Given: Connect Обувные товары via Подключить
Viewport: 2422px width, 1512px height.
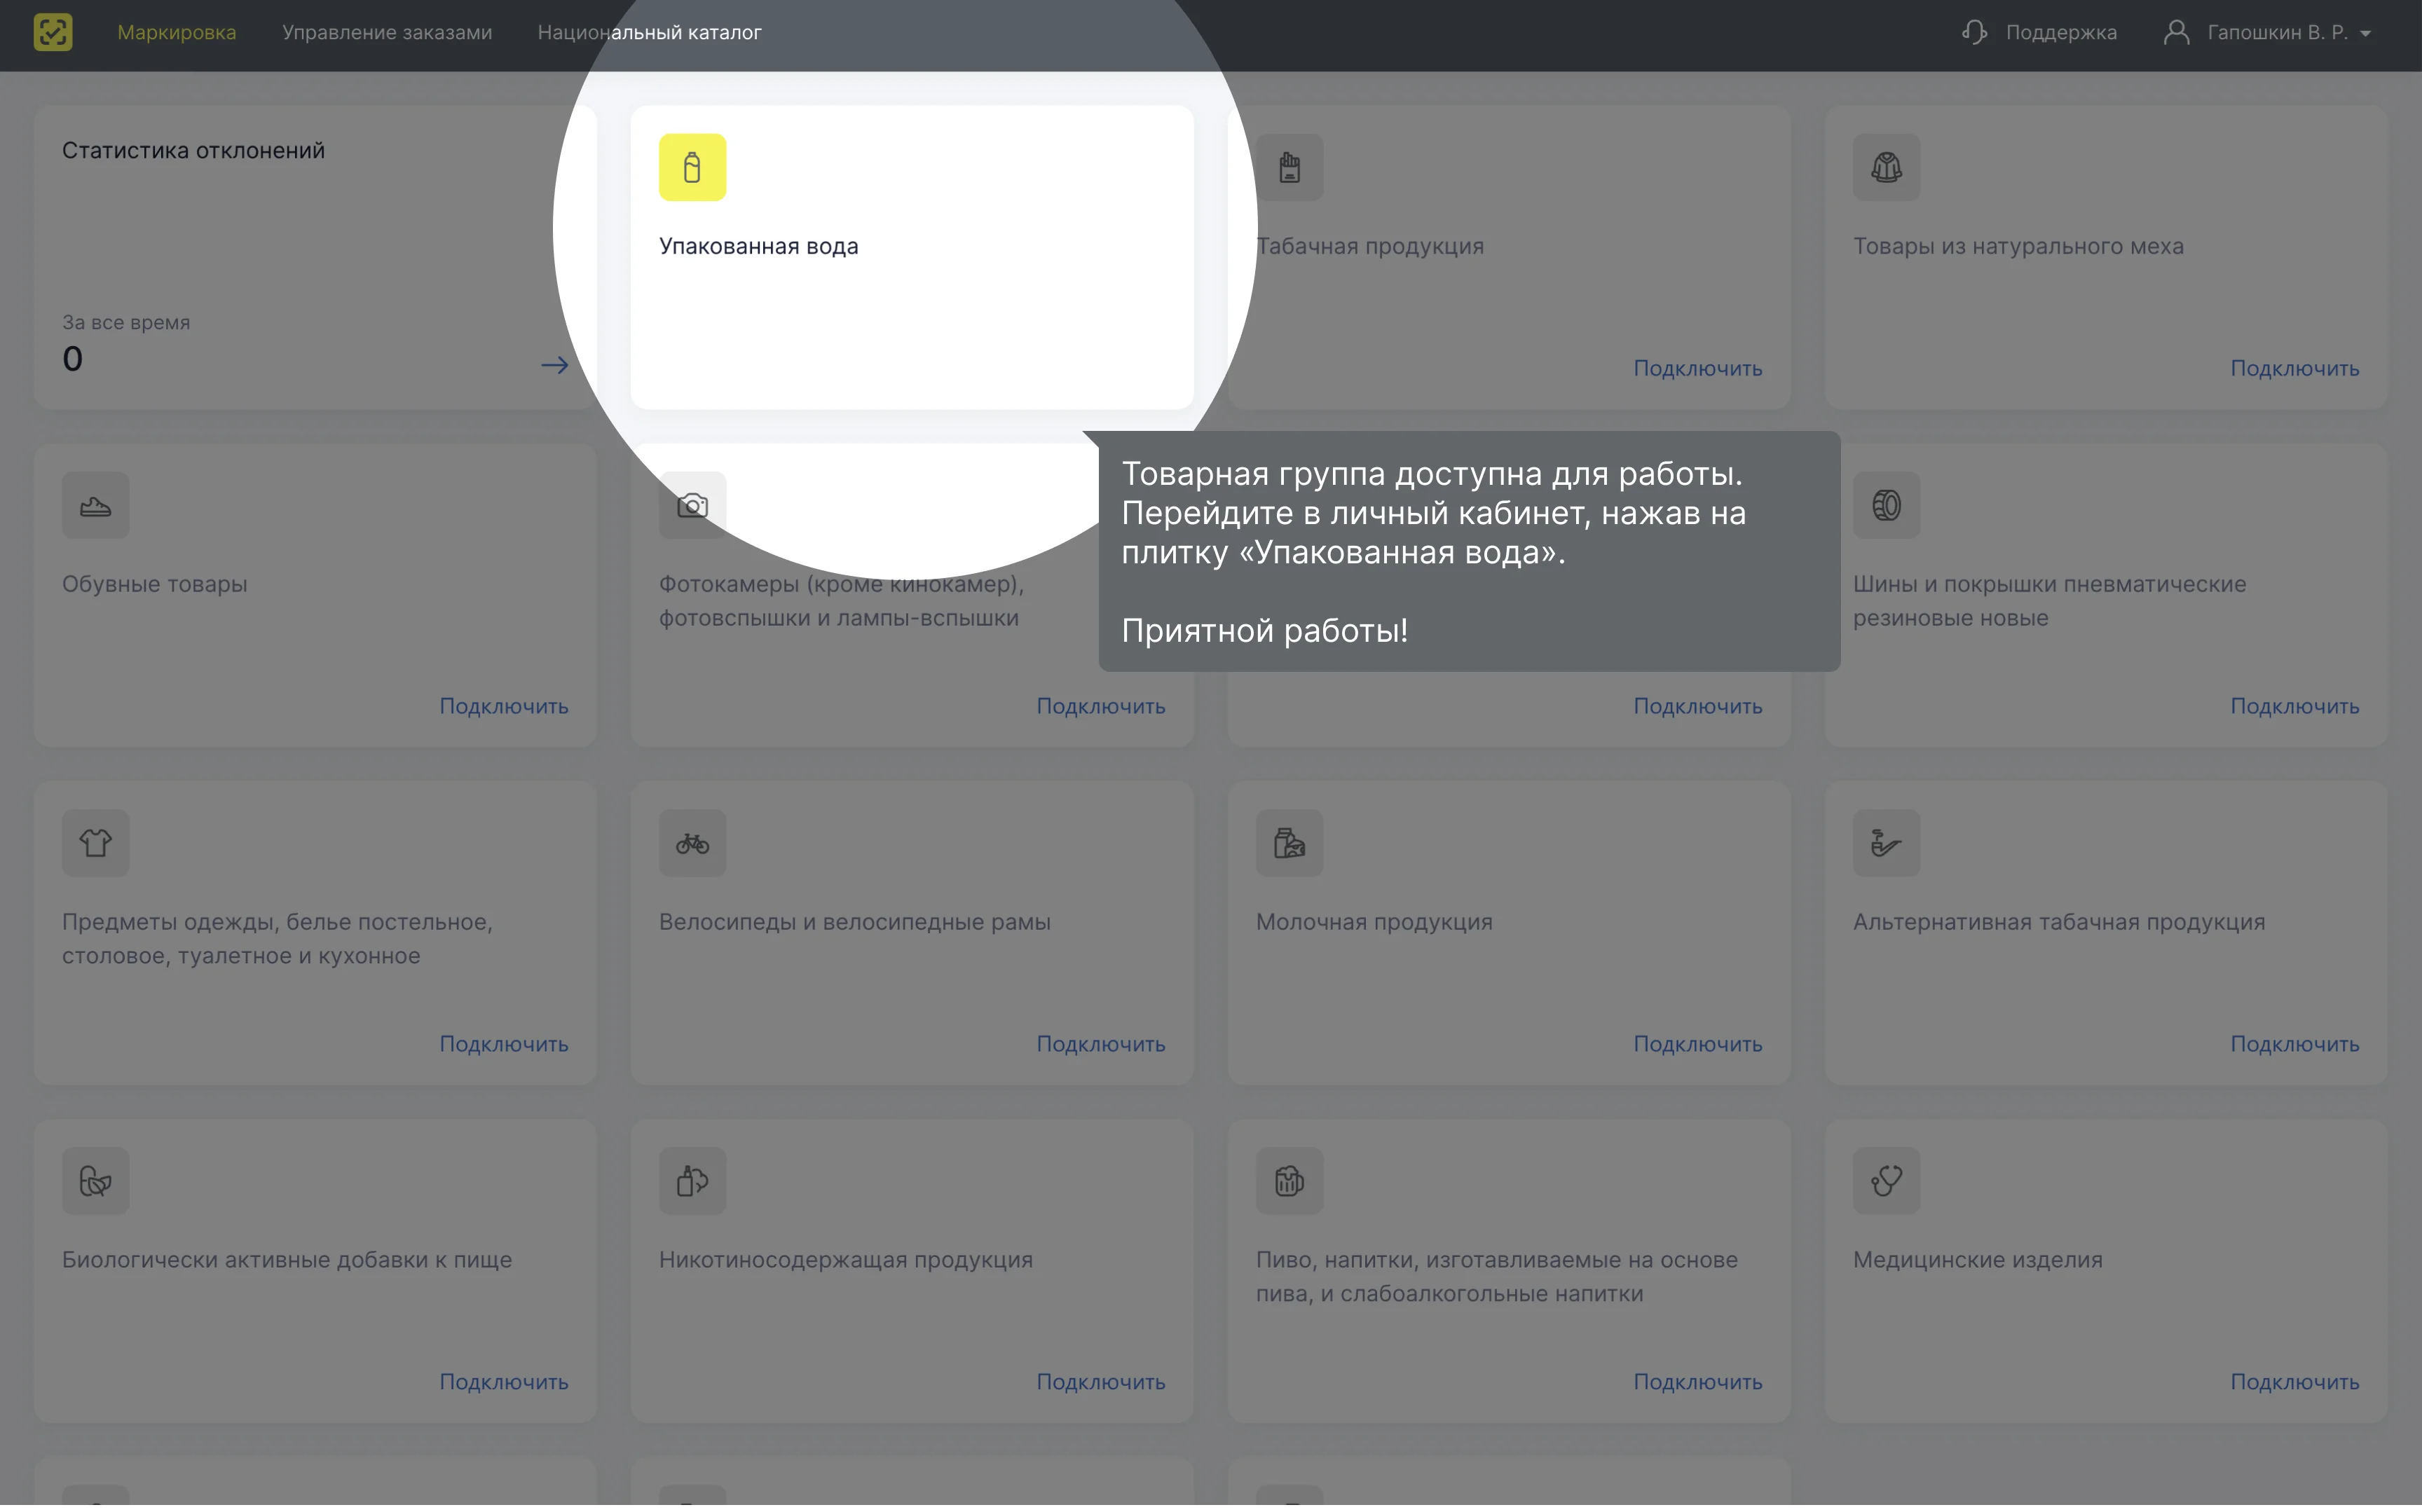Looking at the screenshot, I should tap(504, 706).
